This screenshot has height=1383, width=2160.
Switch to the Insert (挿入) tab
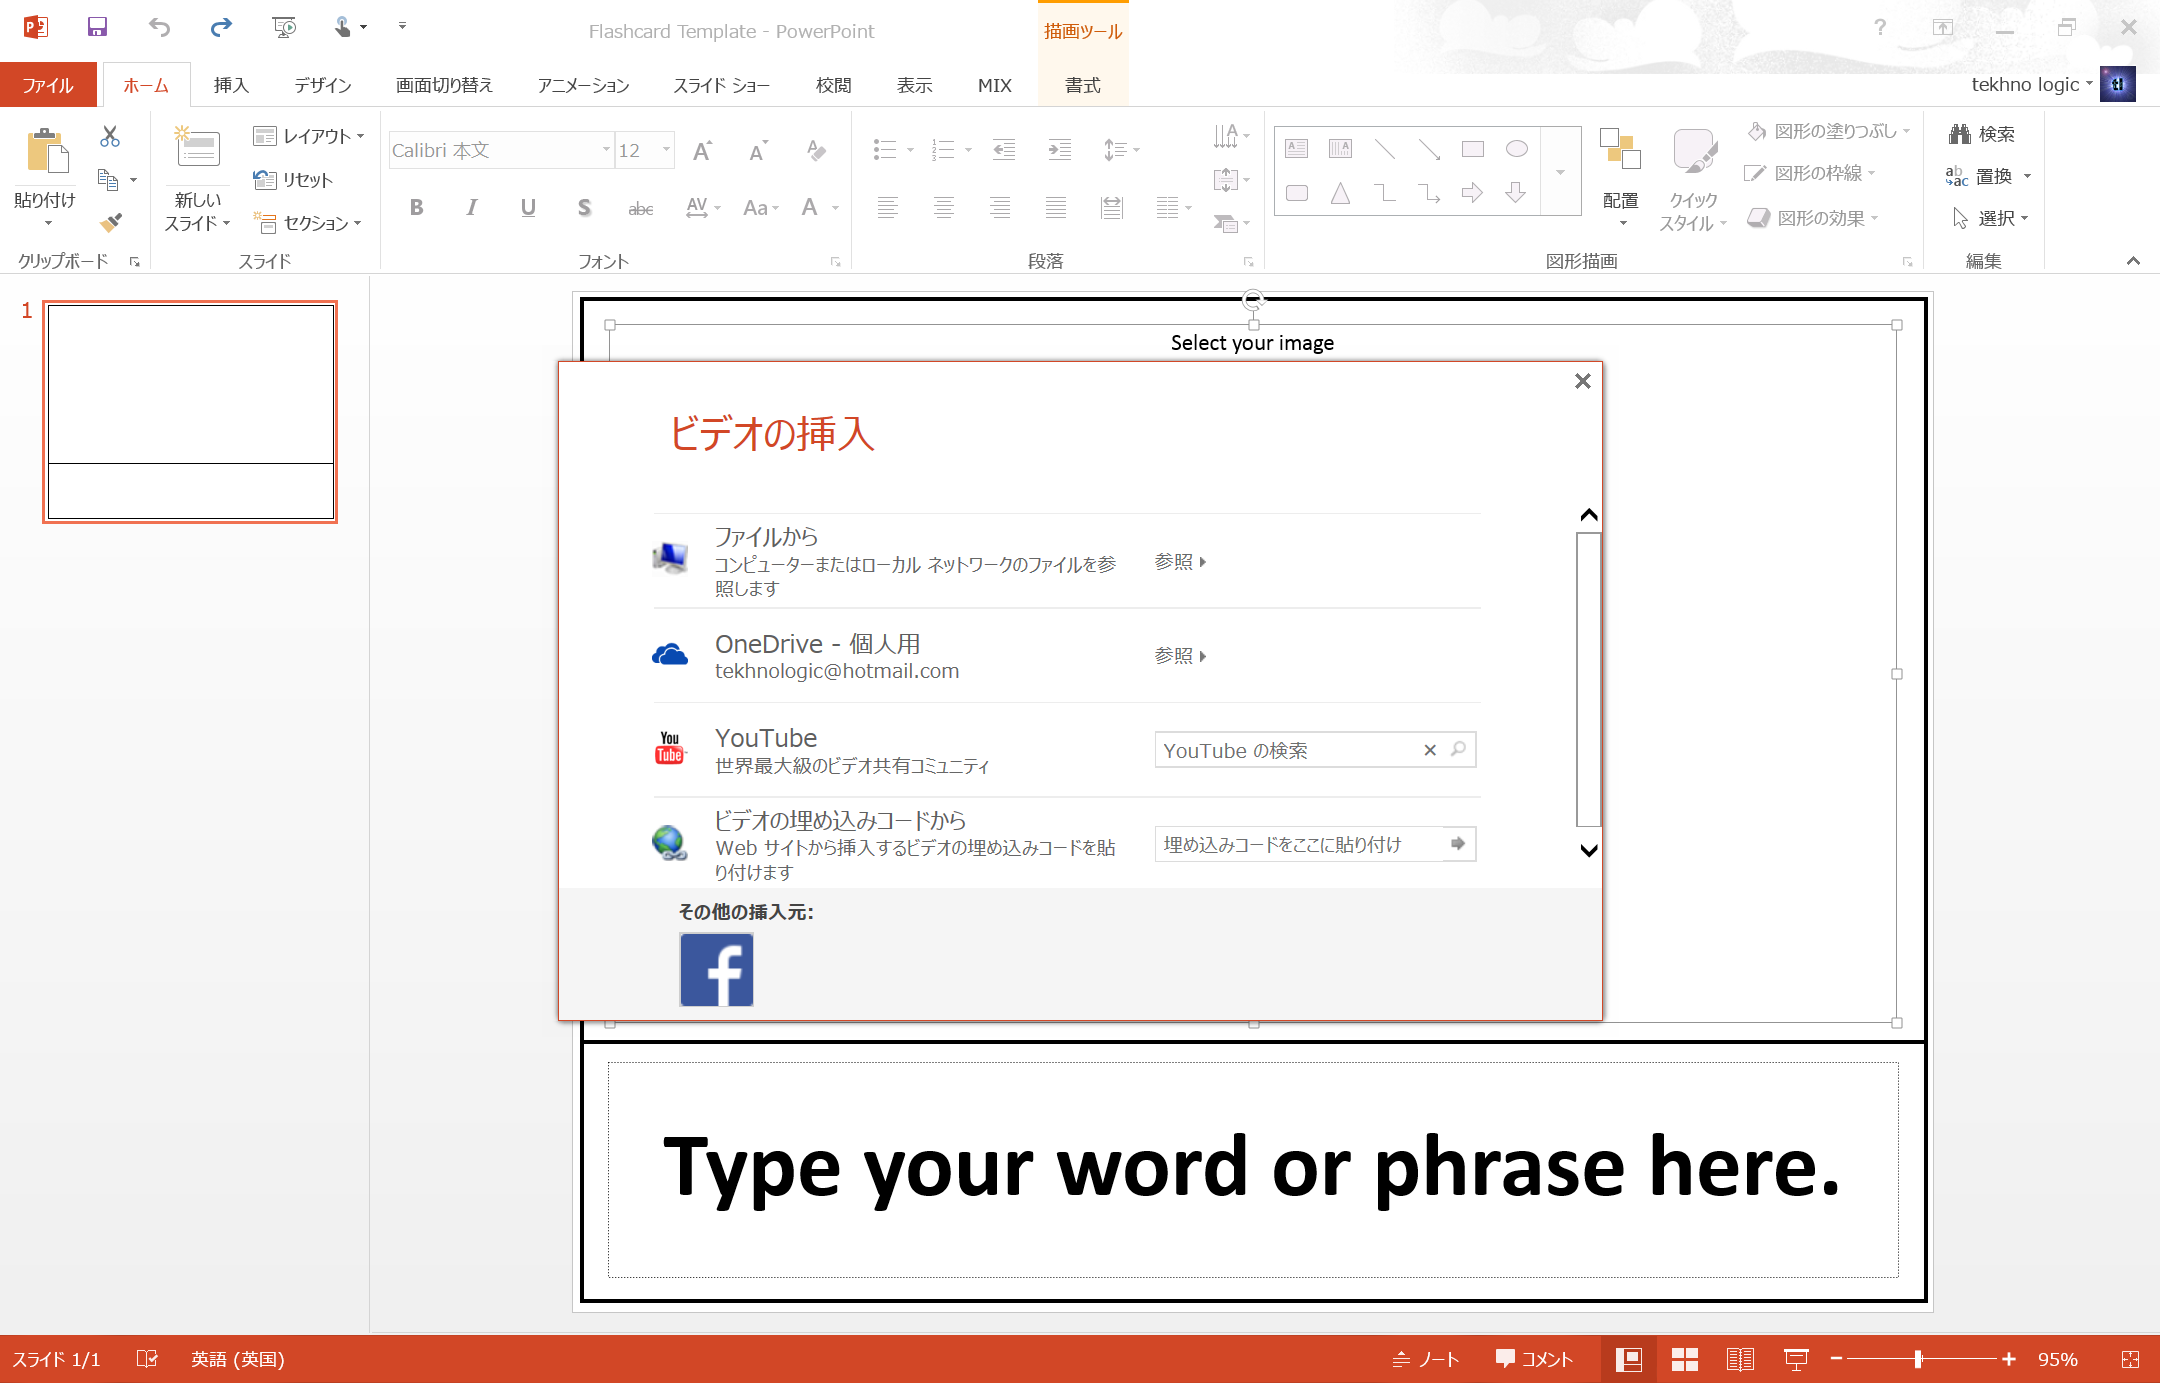231,85
